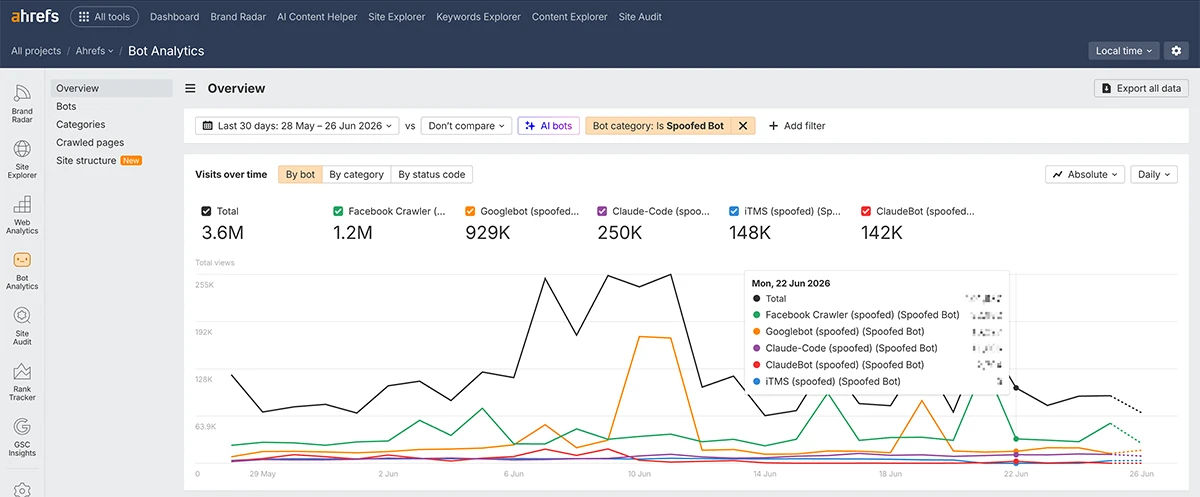Expand the Don't compare dropdown
The width and height of the screenshot is (1200, 497).
click(x=467, y=126)
